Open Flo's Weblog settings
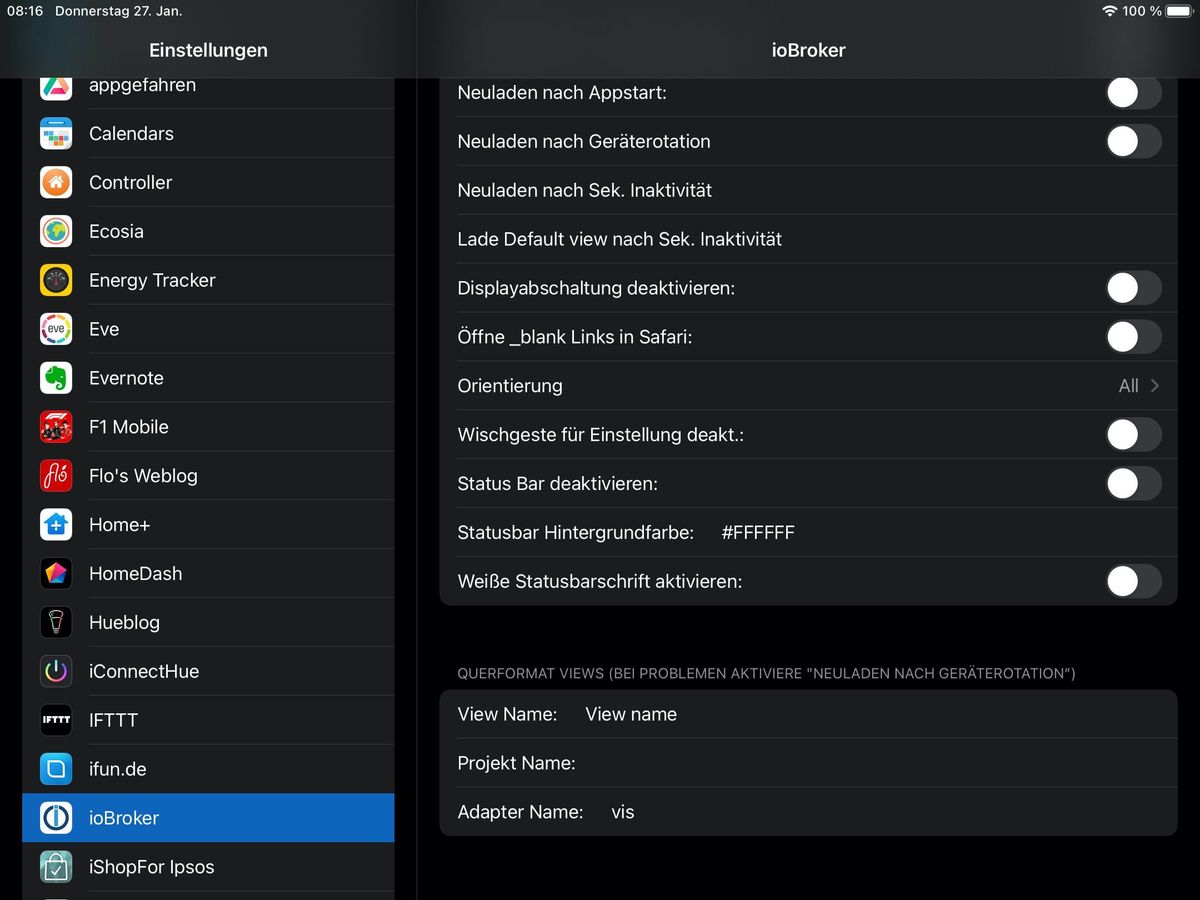Image resolution: width=1200 pixels, height=900 pixels. [x=208, y=476]
